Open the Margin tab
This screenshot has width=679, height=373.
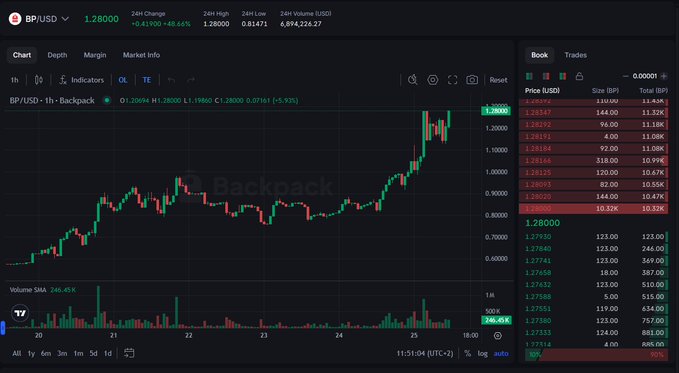point(95,55)
